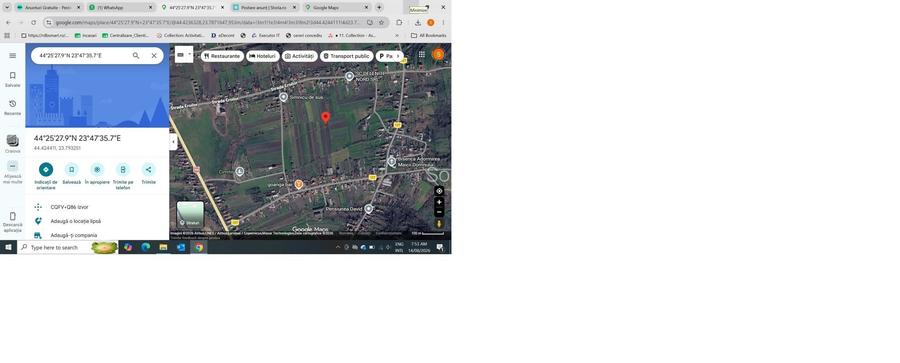
Task: Click the Trimite share icon
Action: pos(148,169)
